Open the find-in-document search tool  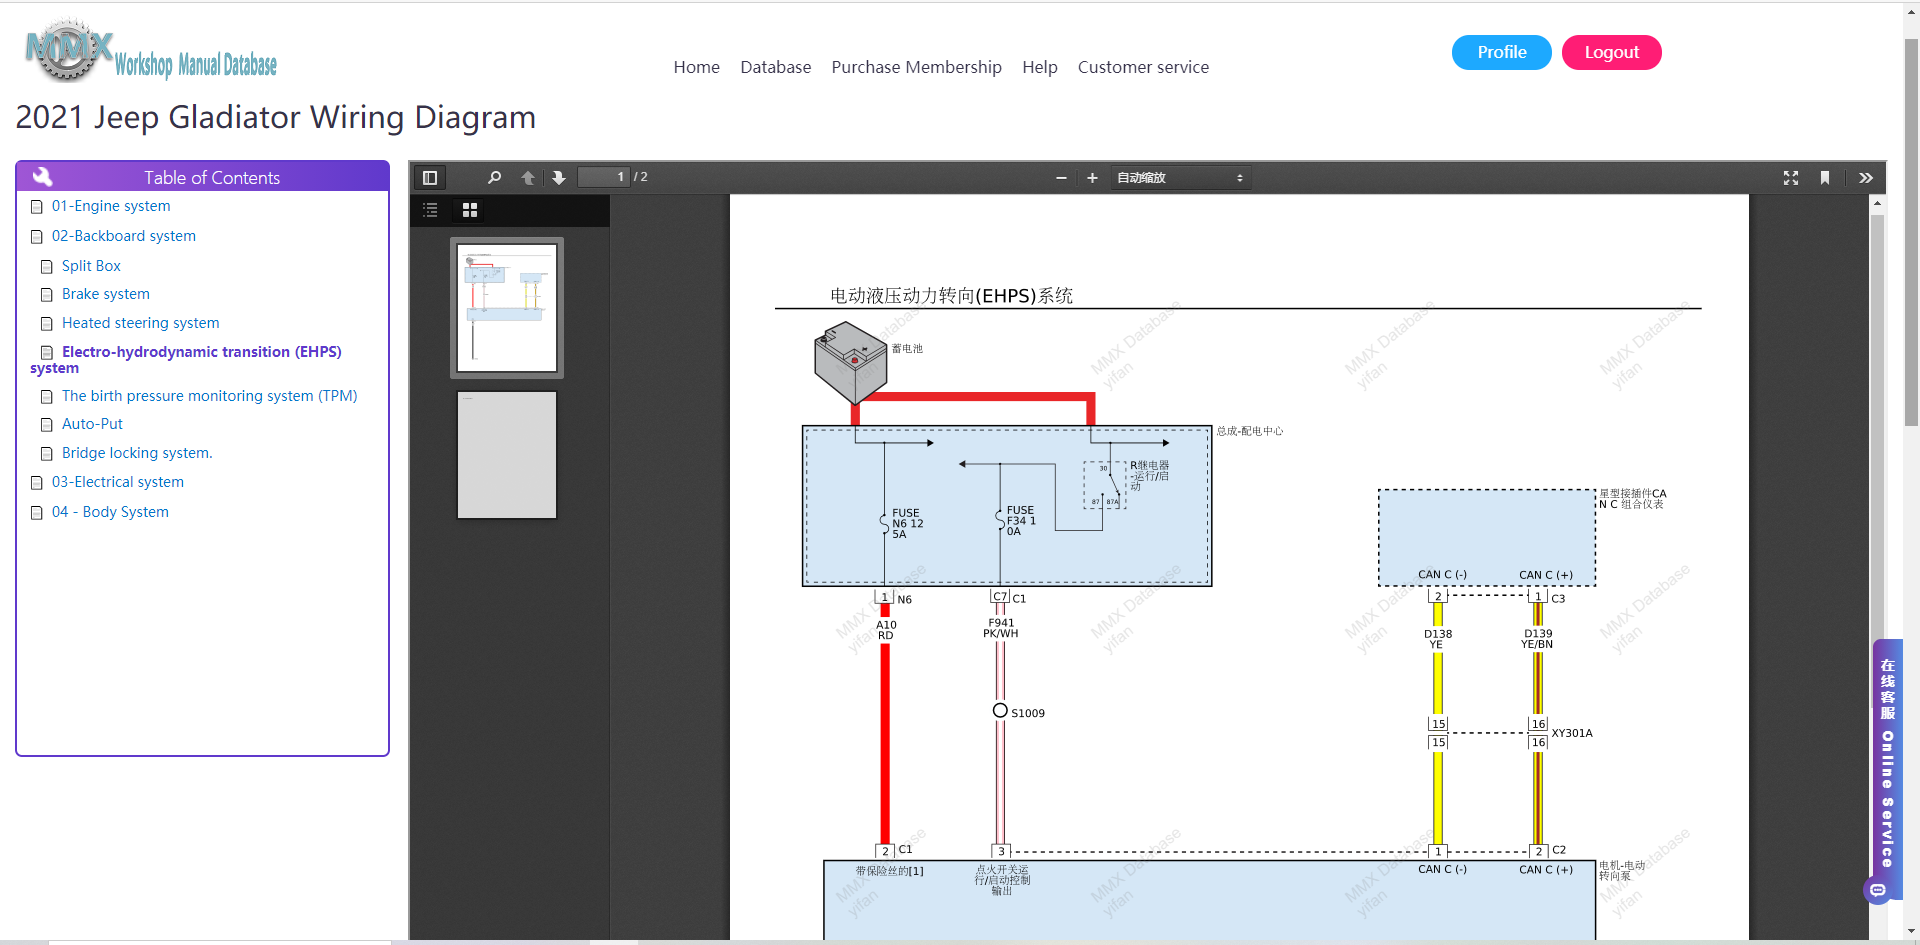pyautogui.click(x=494, y=178)
